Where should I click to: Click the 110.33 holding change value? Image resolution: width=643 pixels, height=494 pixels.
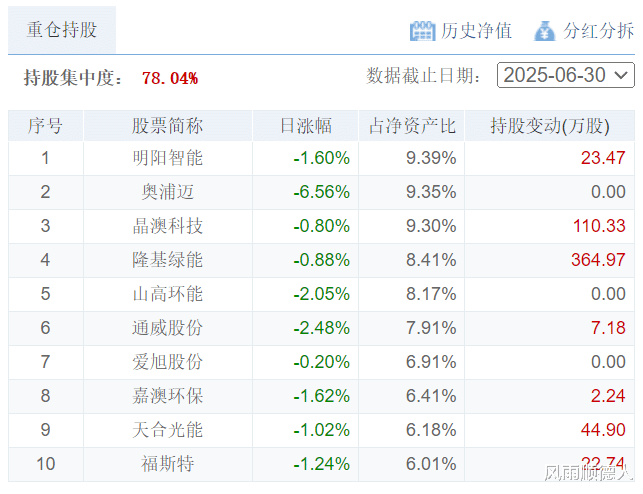tap(599, 226)
